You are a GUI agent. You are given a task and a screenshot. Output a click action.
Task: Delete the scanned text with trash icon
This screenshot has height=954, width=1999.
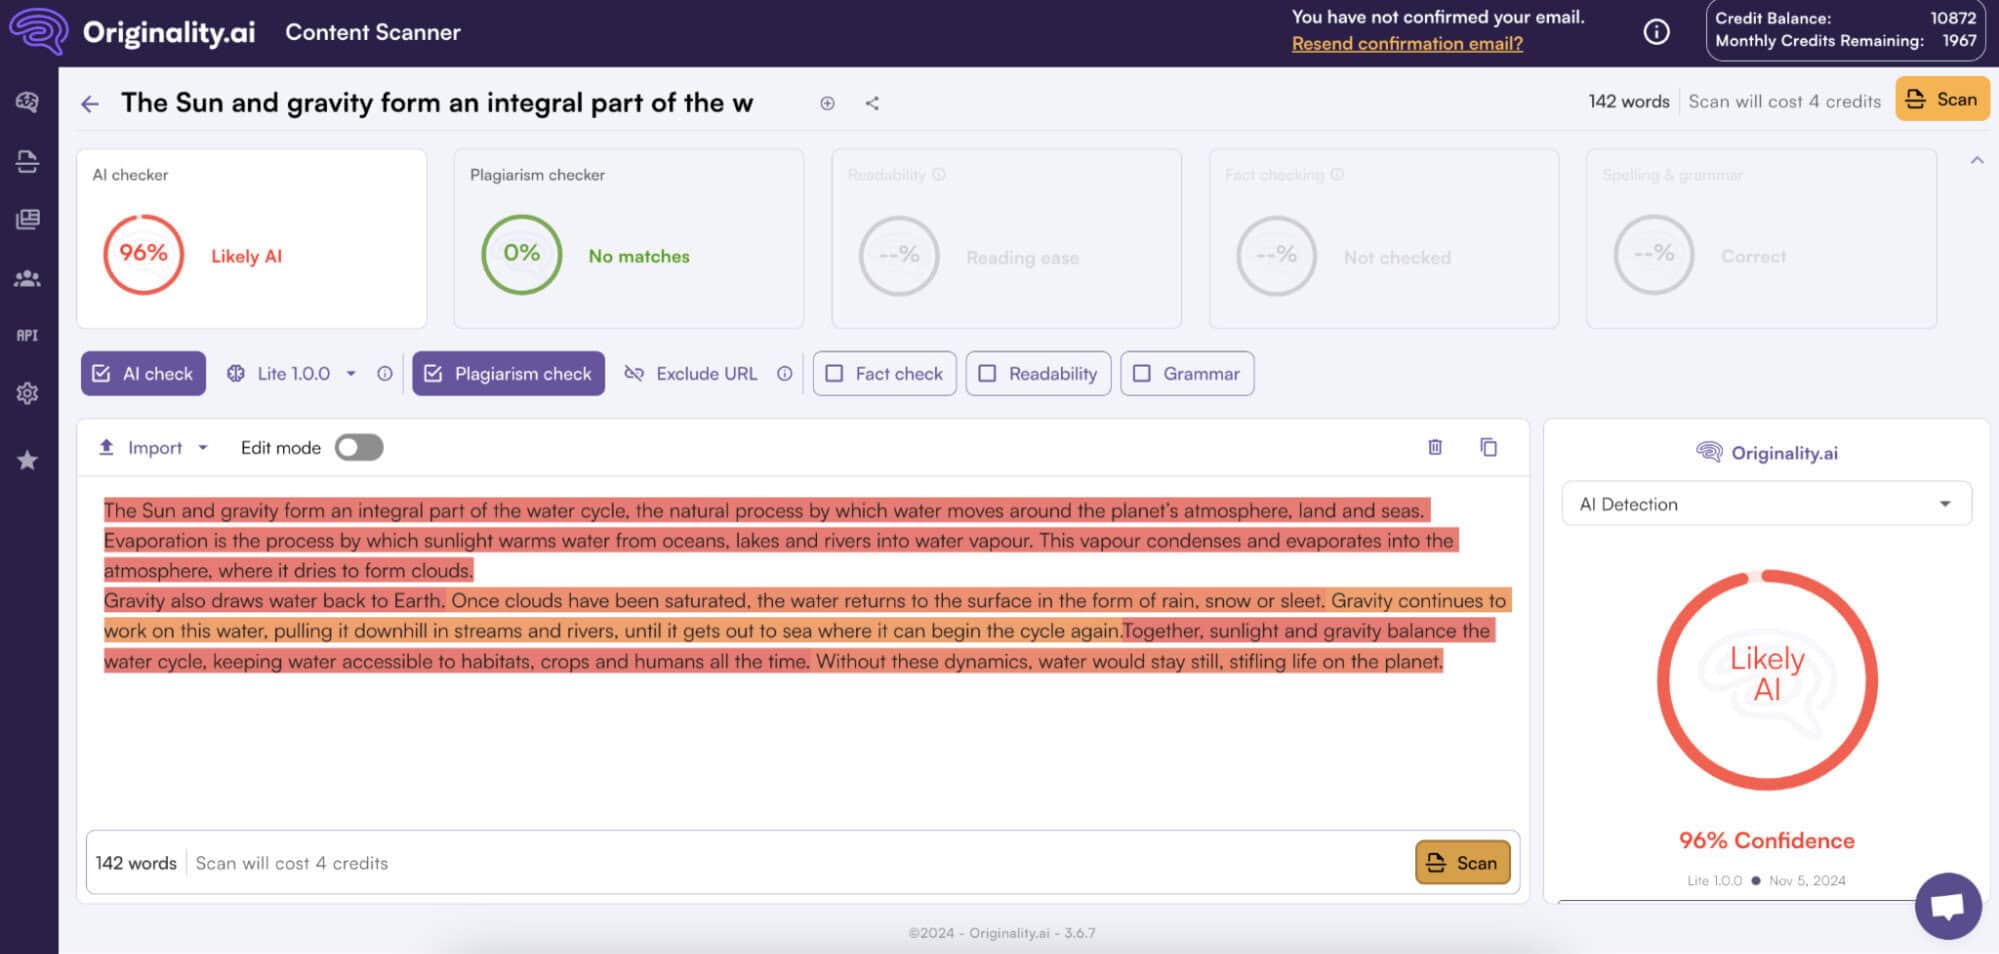1435,447
